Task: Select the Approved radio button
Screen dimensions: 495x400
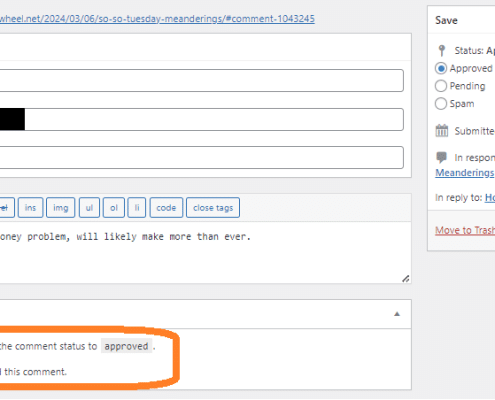Action: (441, 68)
